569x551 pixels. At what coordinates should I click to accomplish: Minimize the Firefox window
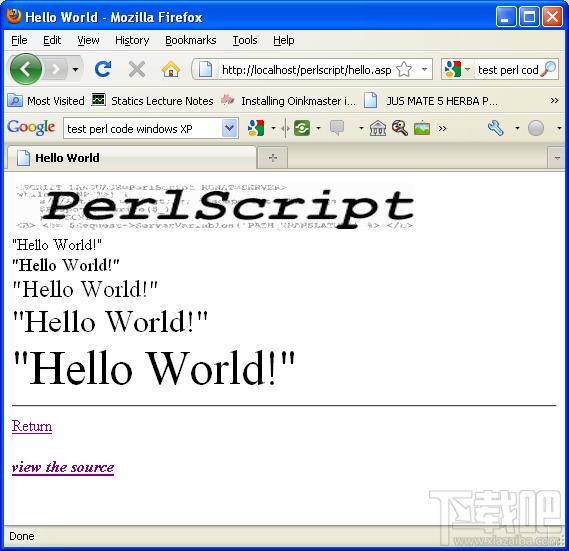tap(506, 17)
